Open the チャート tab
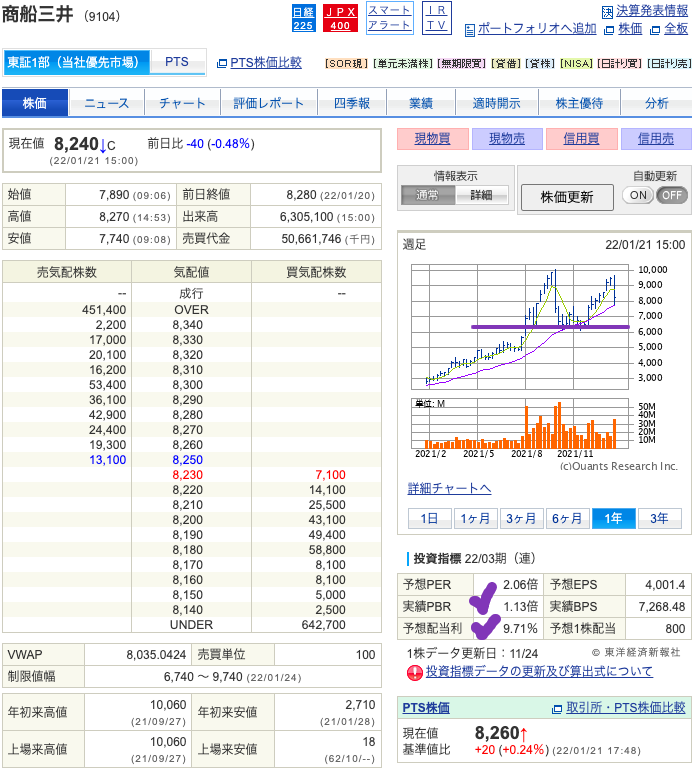This screenshot has width=699, height=775. pyautogui.click(x=182, y=103)
